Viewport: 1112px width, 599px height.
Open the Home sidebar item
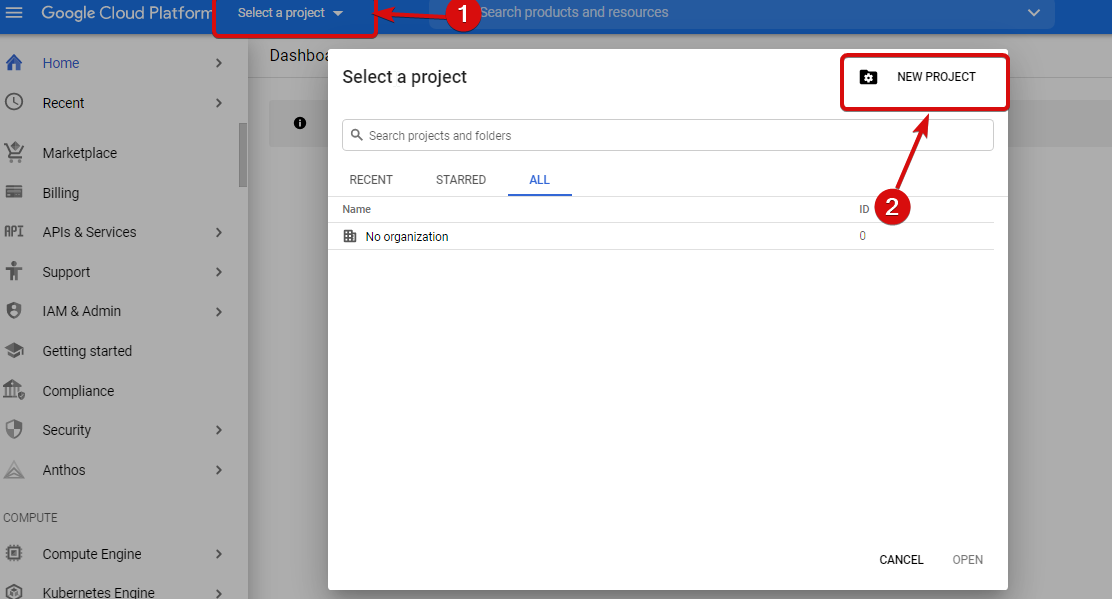[61, 63]
